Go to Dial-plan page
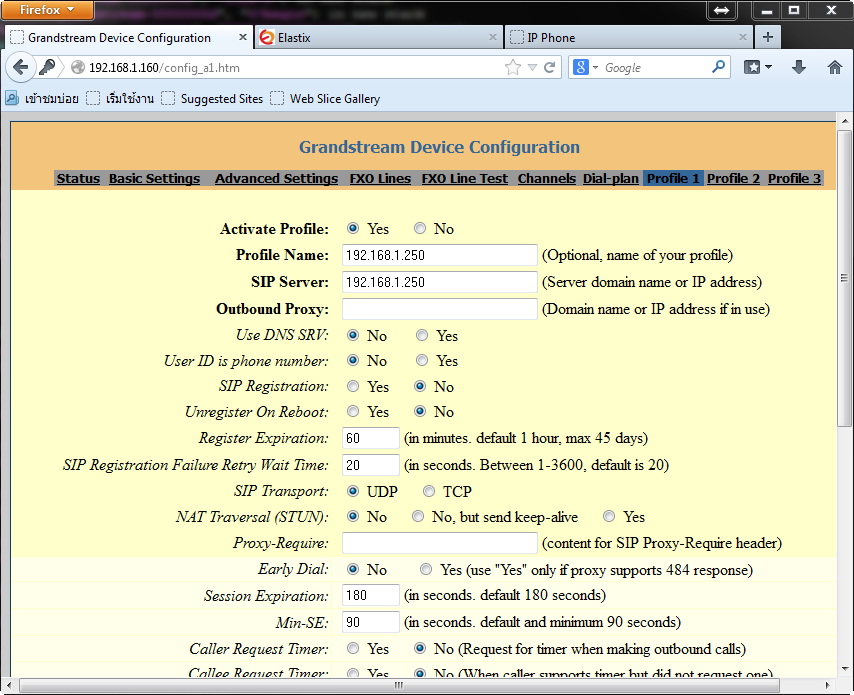The width and height of the screenshot is (854, 695). click(x=611, y=179)
